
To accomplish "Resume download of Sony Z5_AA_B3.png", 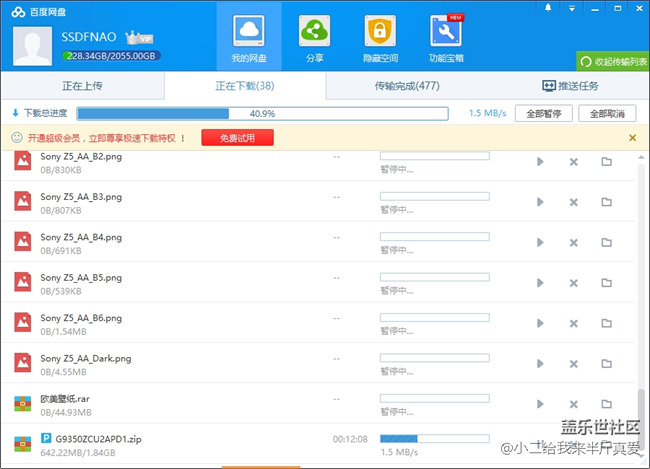I will point(540,202).
